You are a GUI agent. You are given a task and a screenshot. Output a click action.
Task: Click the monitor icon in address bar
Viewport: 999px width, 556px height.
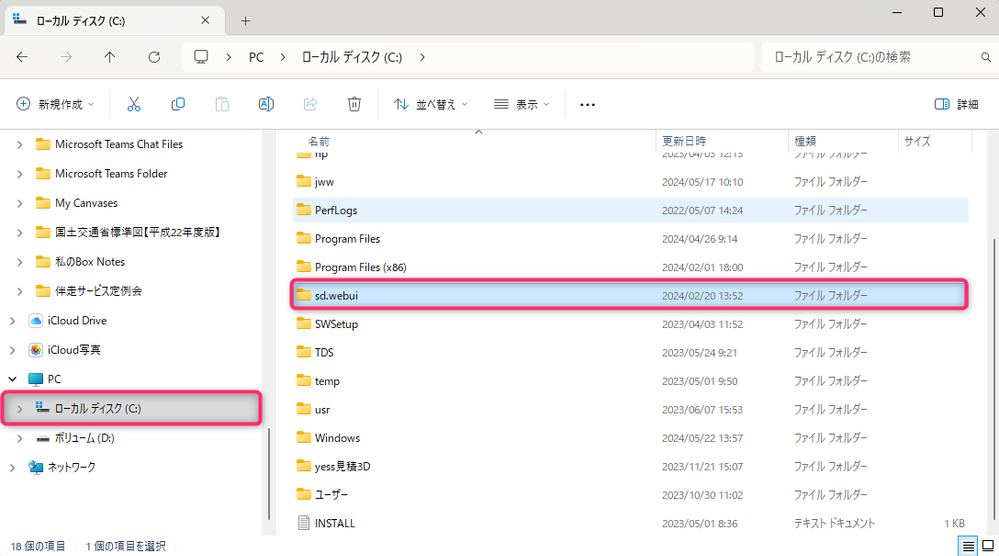click(201, 57)
